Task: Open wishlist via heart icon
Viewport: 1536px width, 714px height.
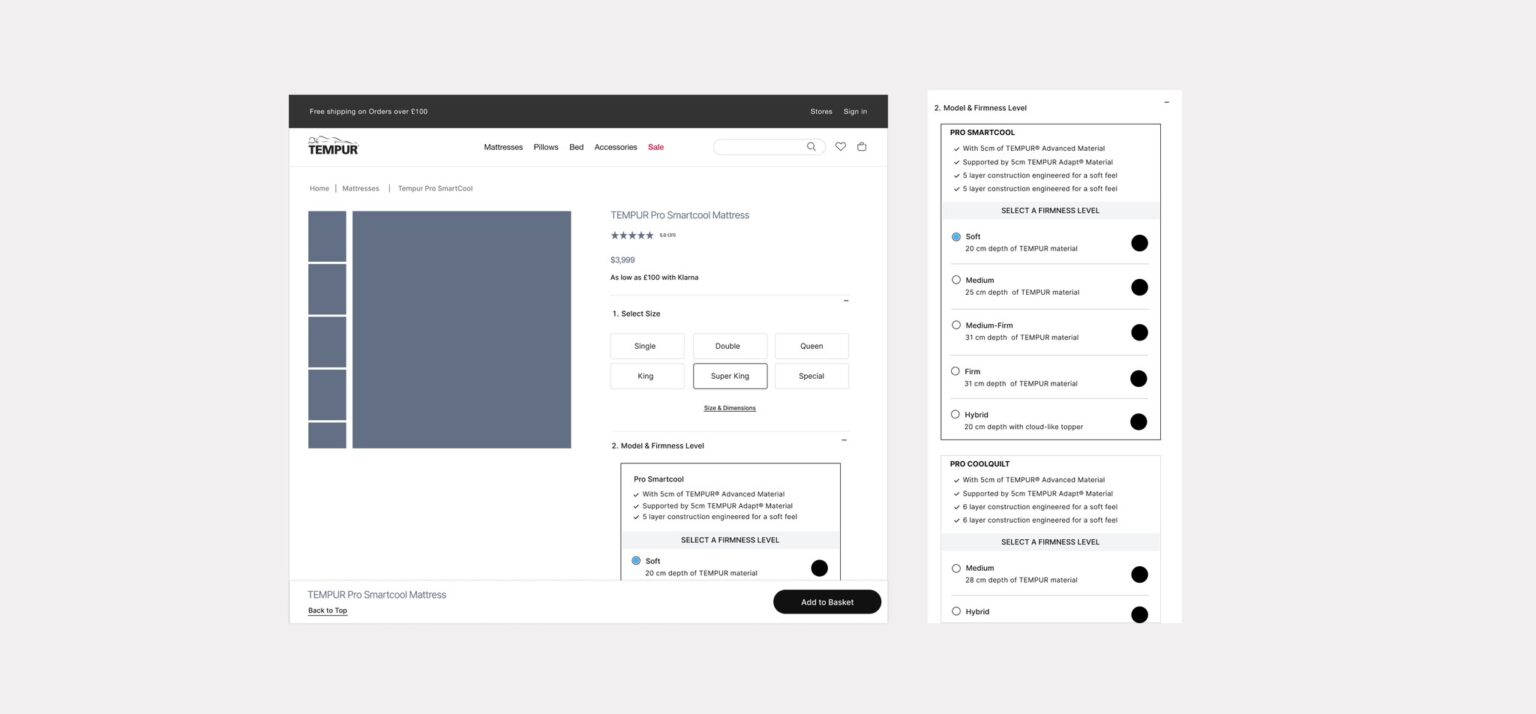Action: 840,147
